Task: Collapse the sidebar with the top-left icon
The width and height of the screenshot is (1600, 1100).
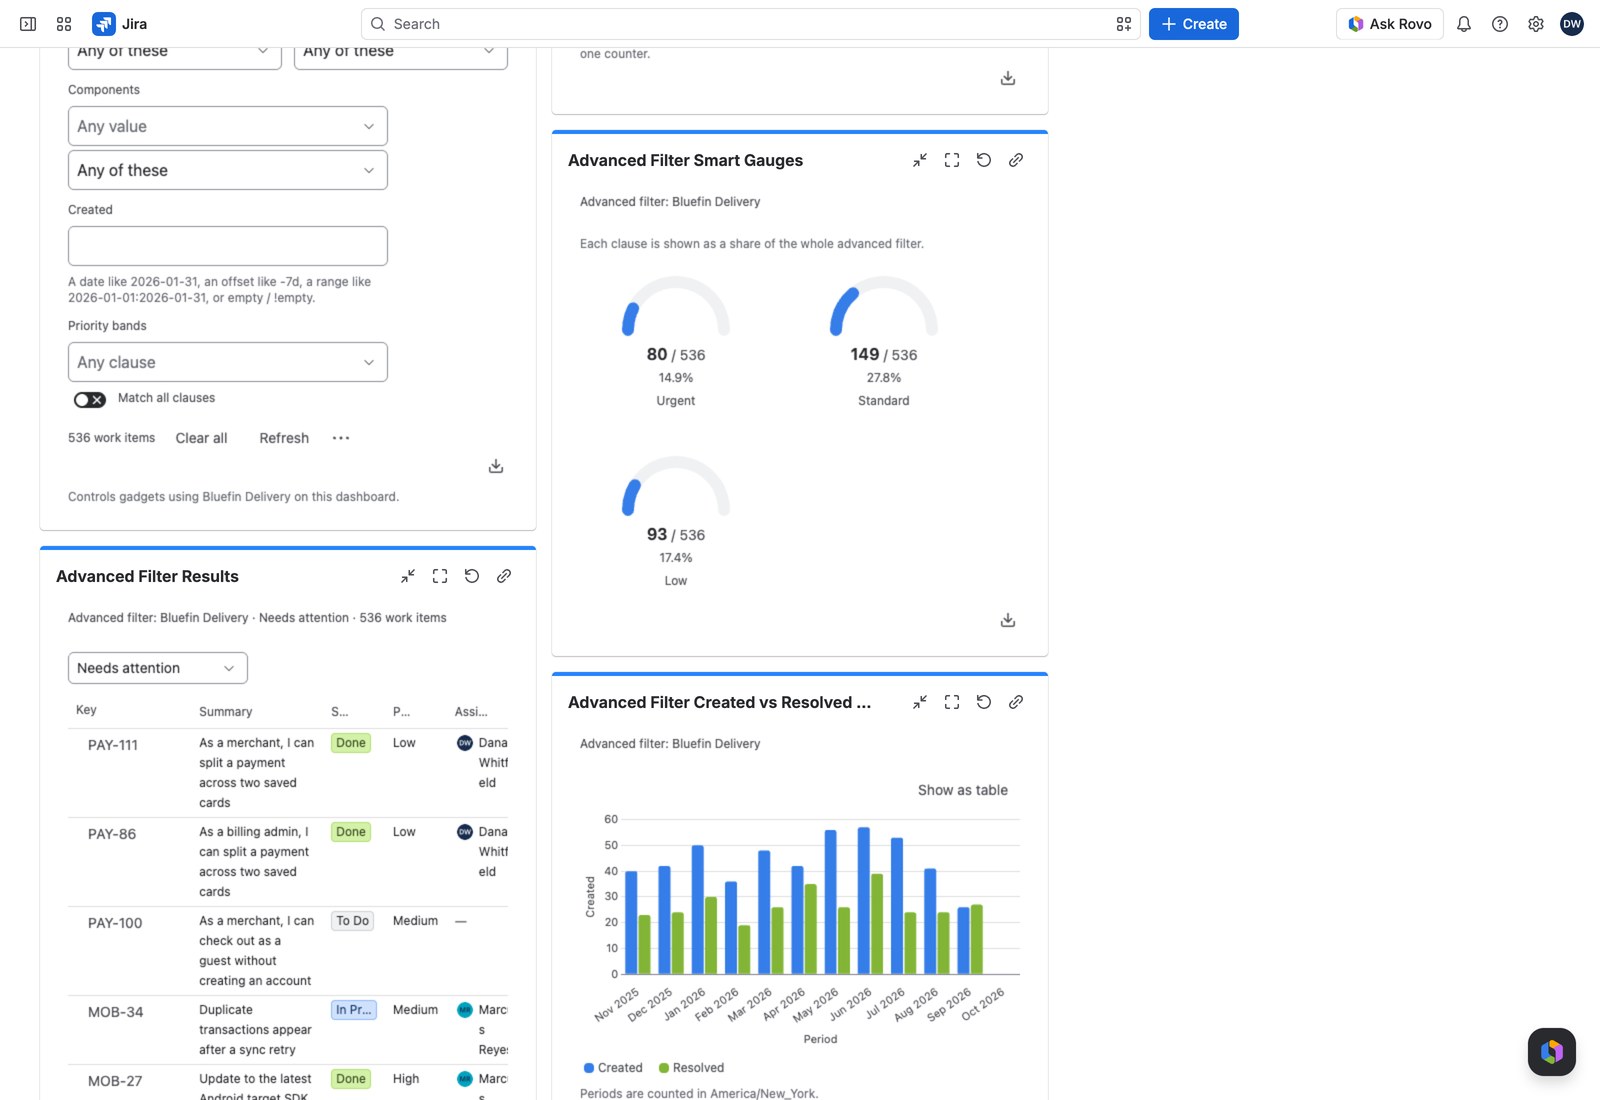Action: pyautogui.click(x=28, y=24)
